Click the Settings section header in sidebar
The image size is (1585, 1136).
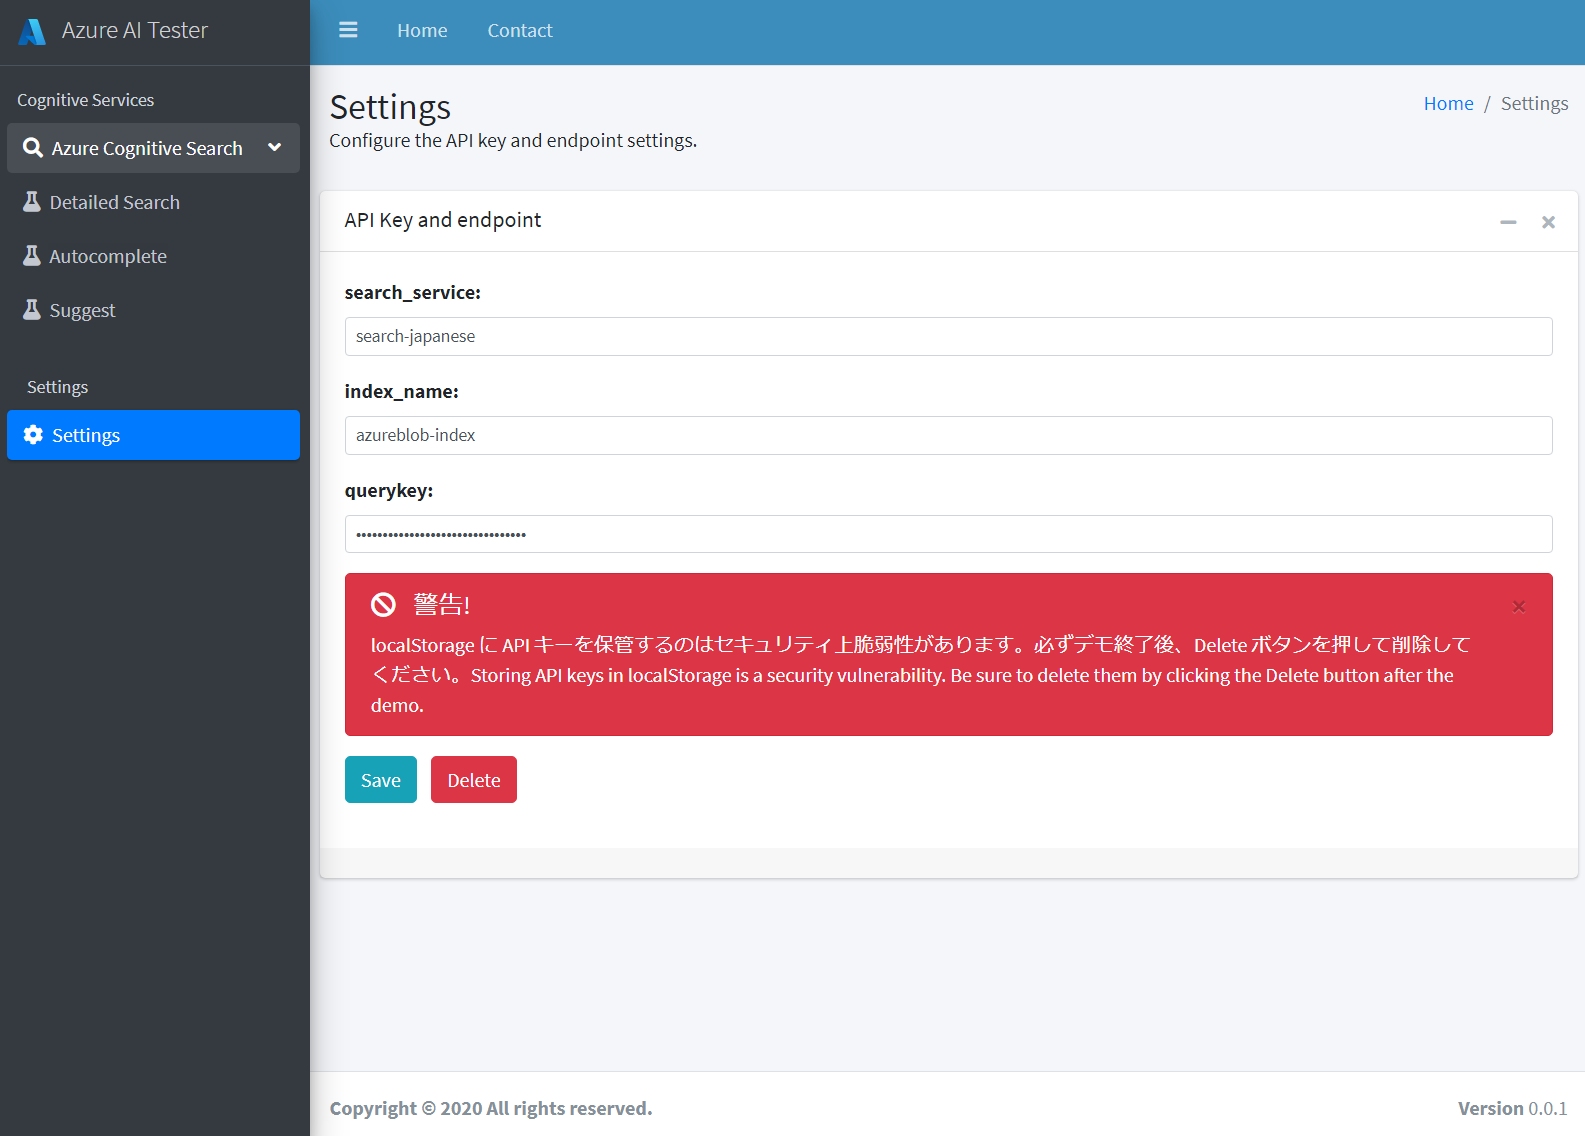pos(57,387)
